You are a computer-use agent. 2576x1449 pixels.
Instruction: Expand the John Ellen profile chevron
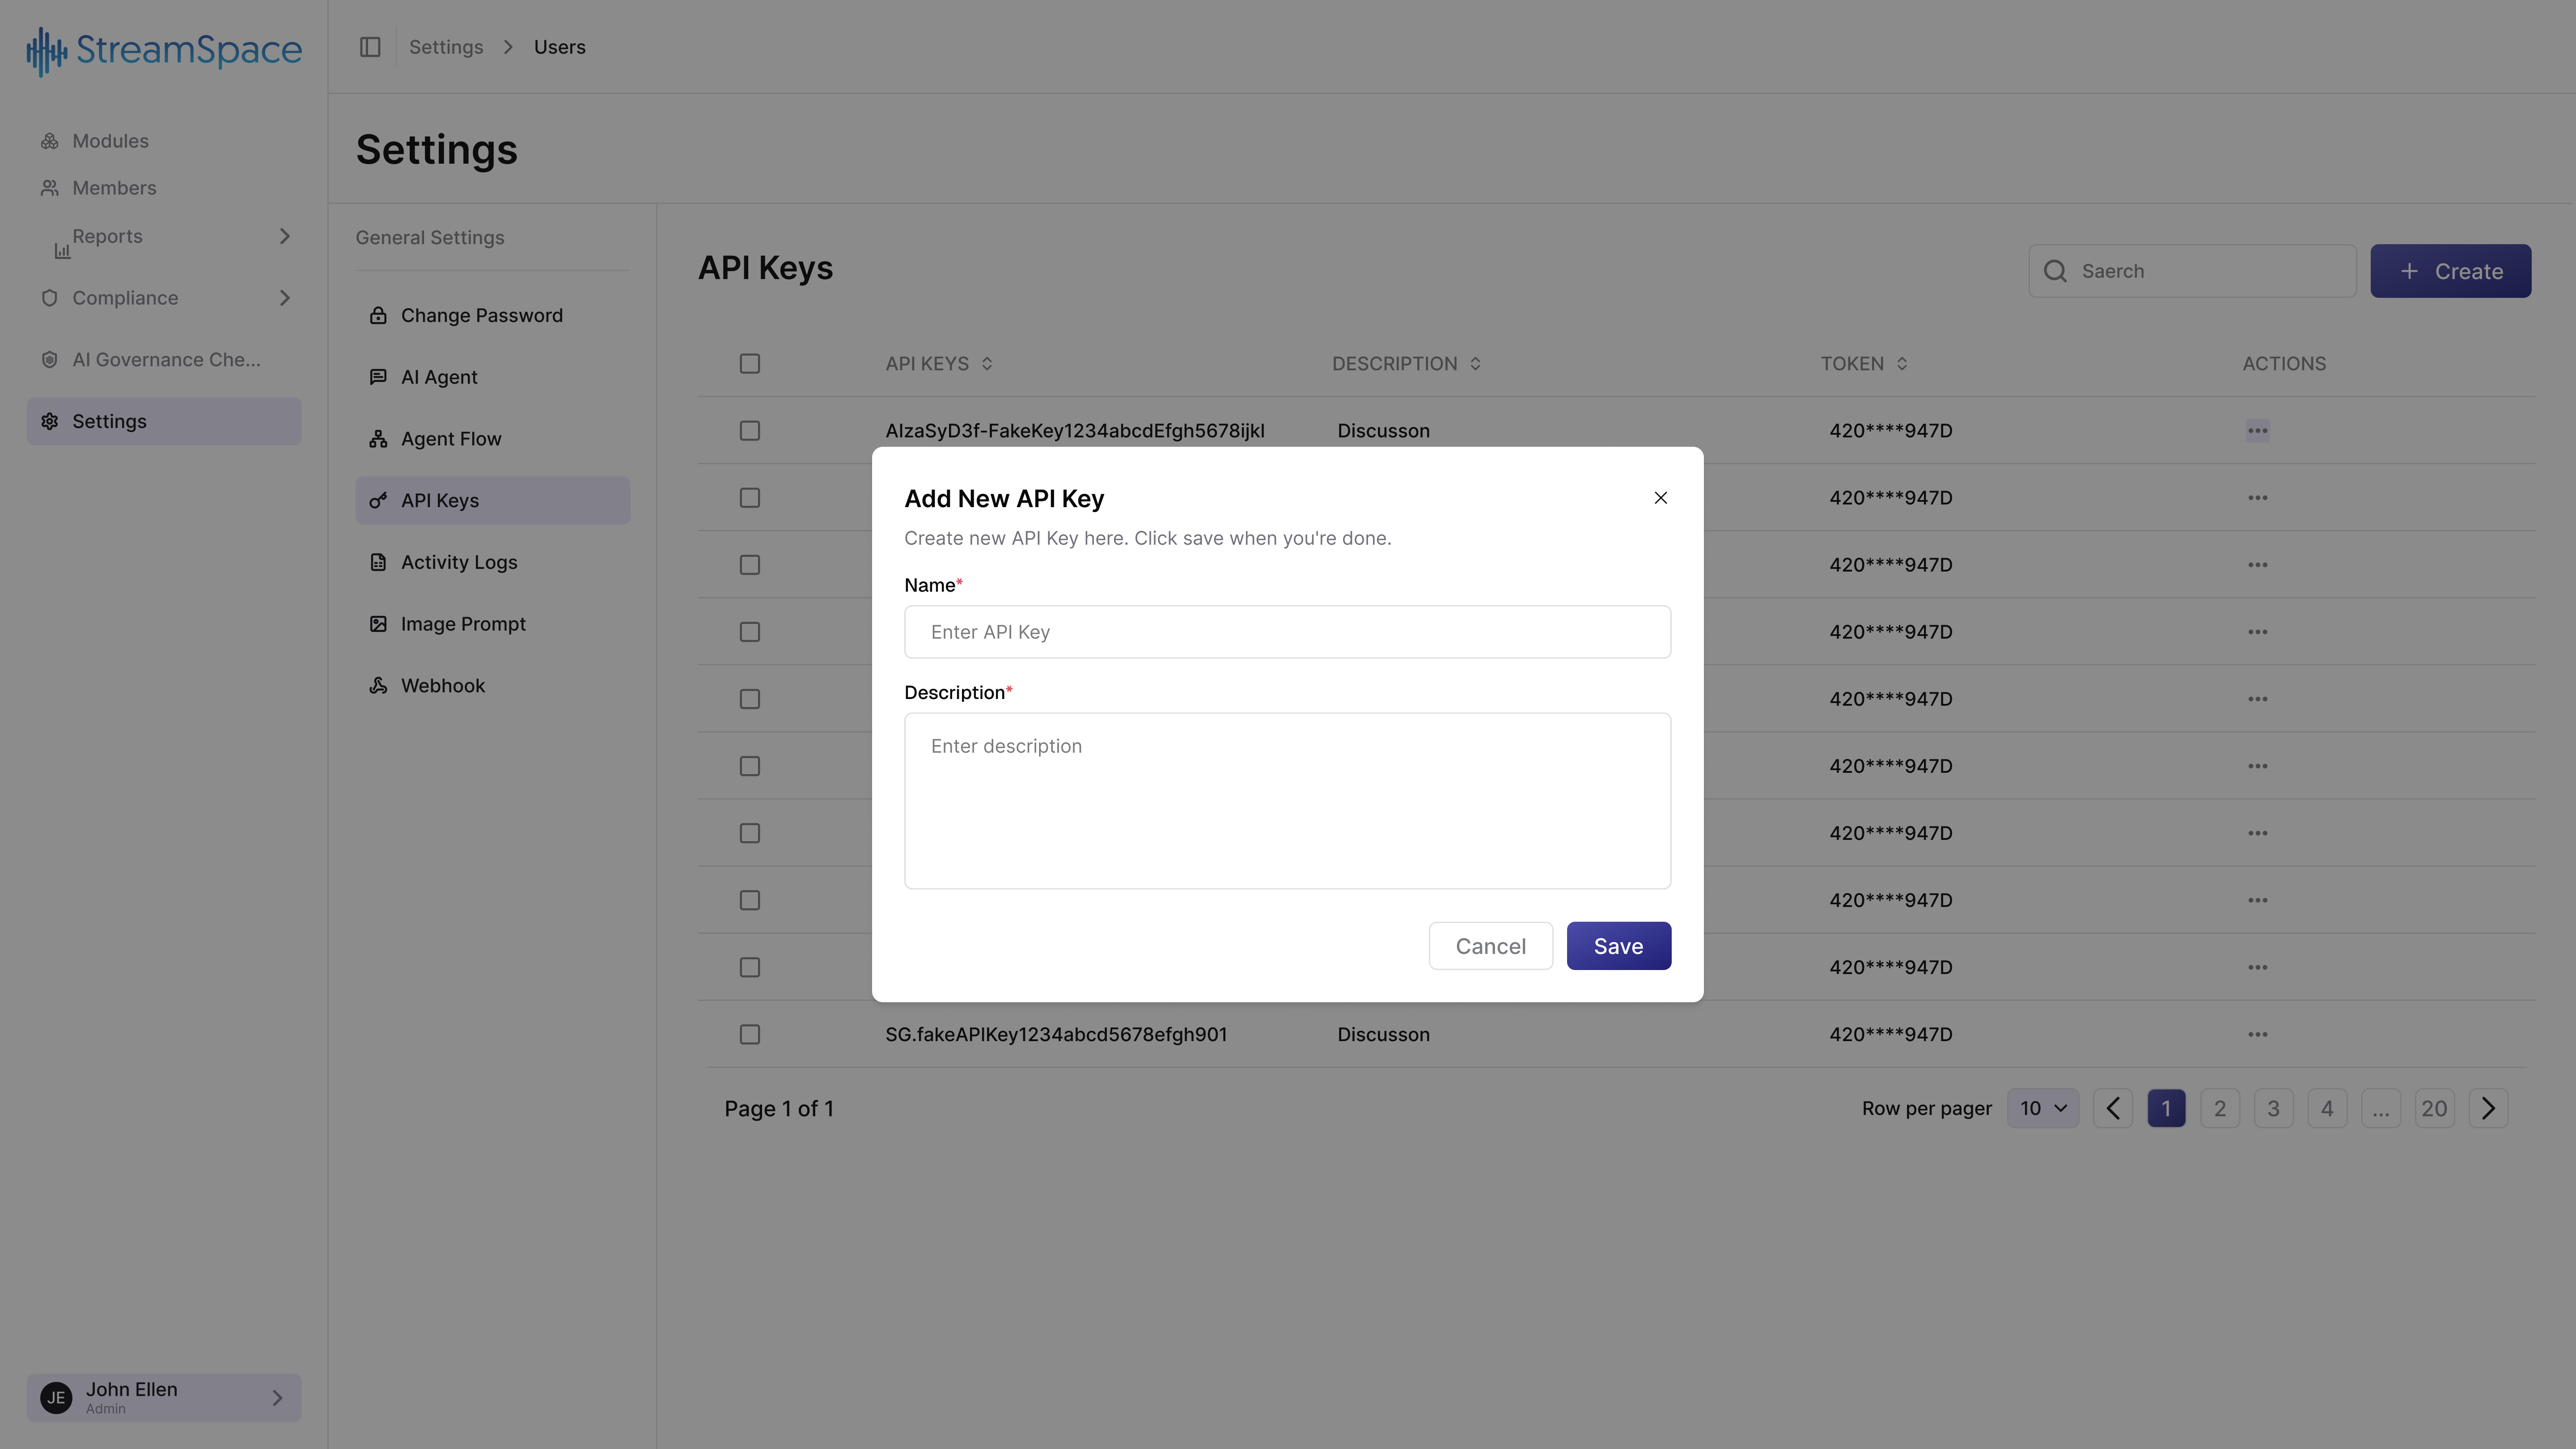278,1398
